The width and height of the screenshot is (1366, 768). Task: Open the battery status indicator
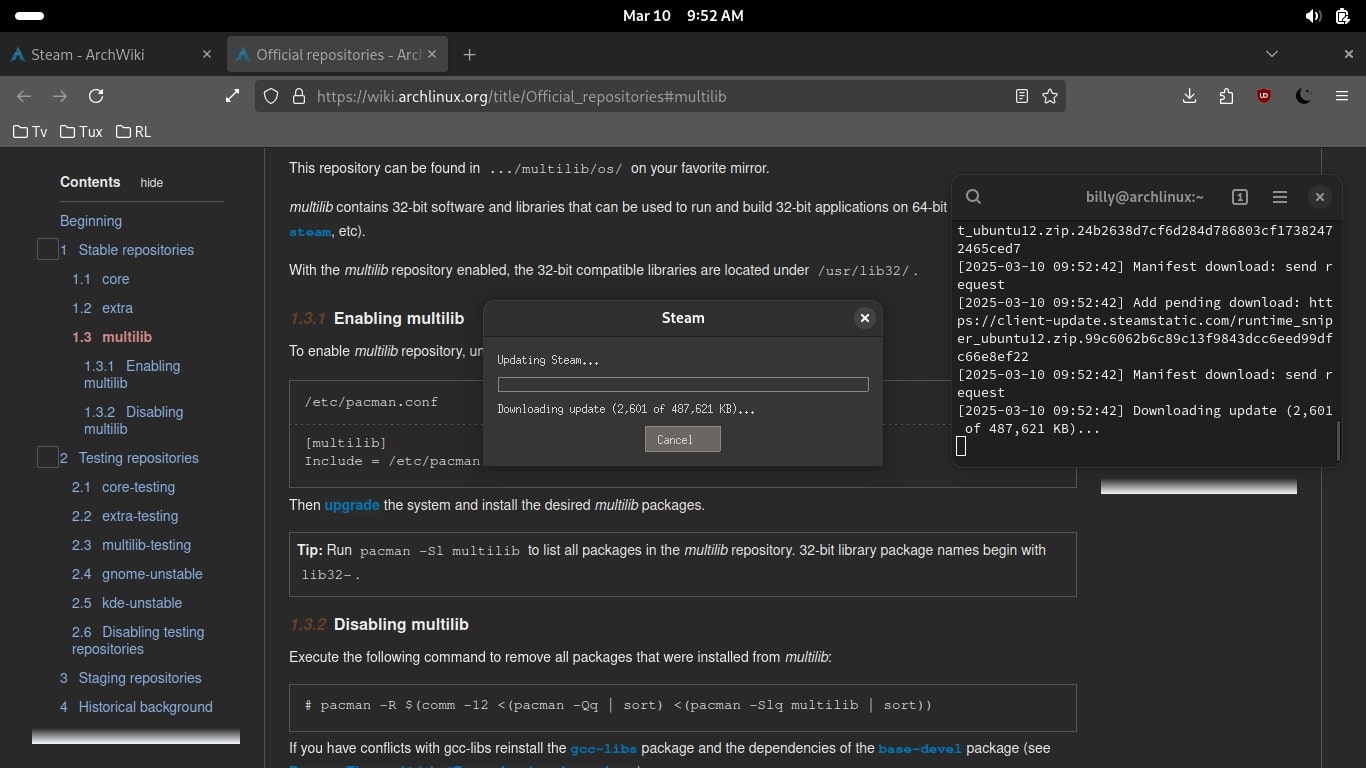point(1342,16)
